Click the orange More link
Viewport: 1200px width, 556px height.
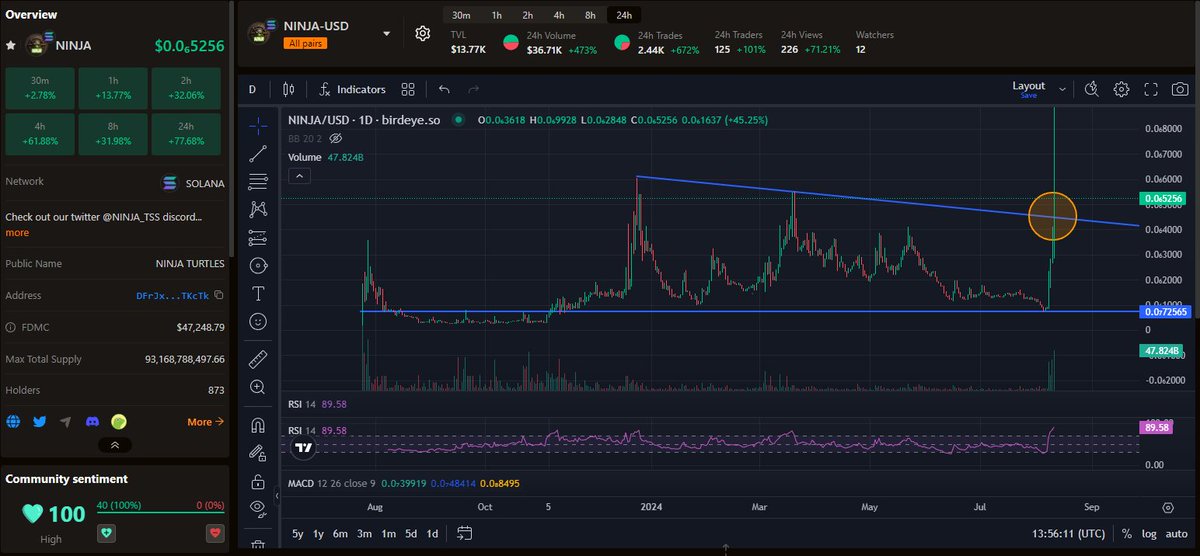[205, 422]
